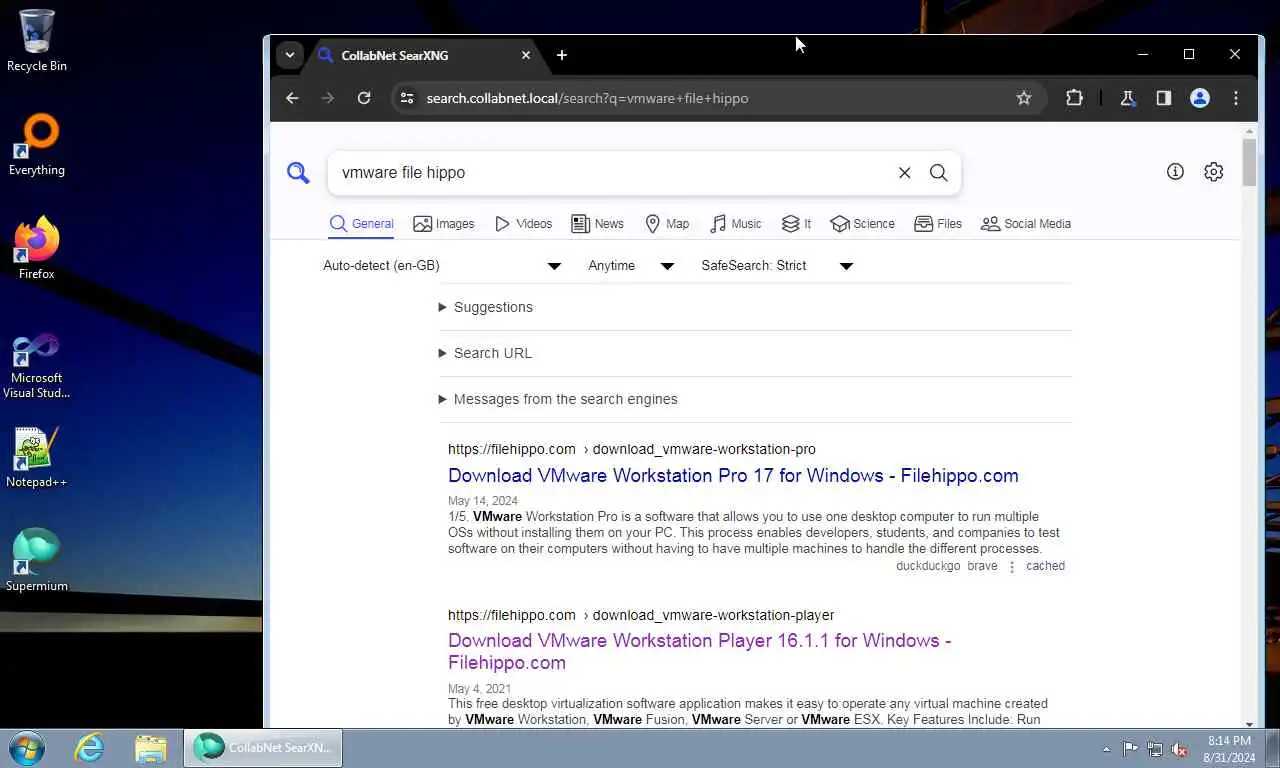Switch to the It tab

pos(796,224)
